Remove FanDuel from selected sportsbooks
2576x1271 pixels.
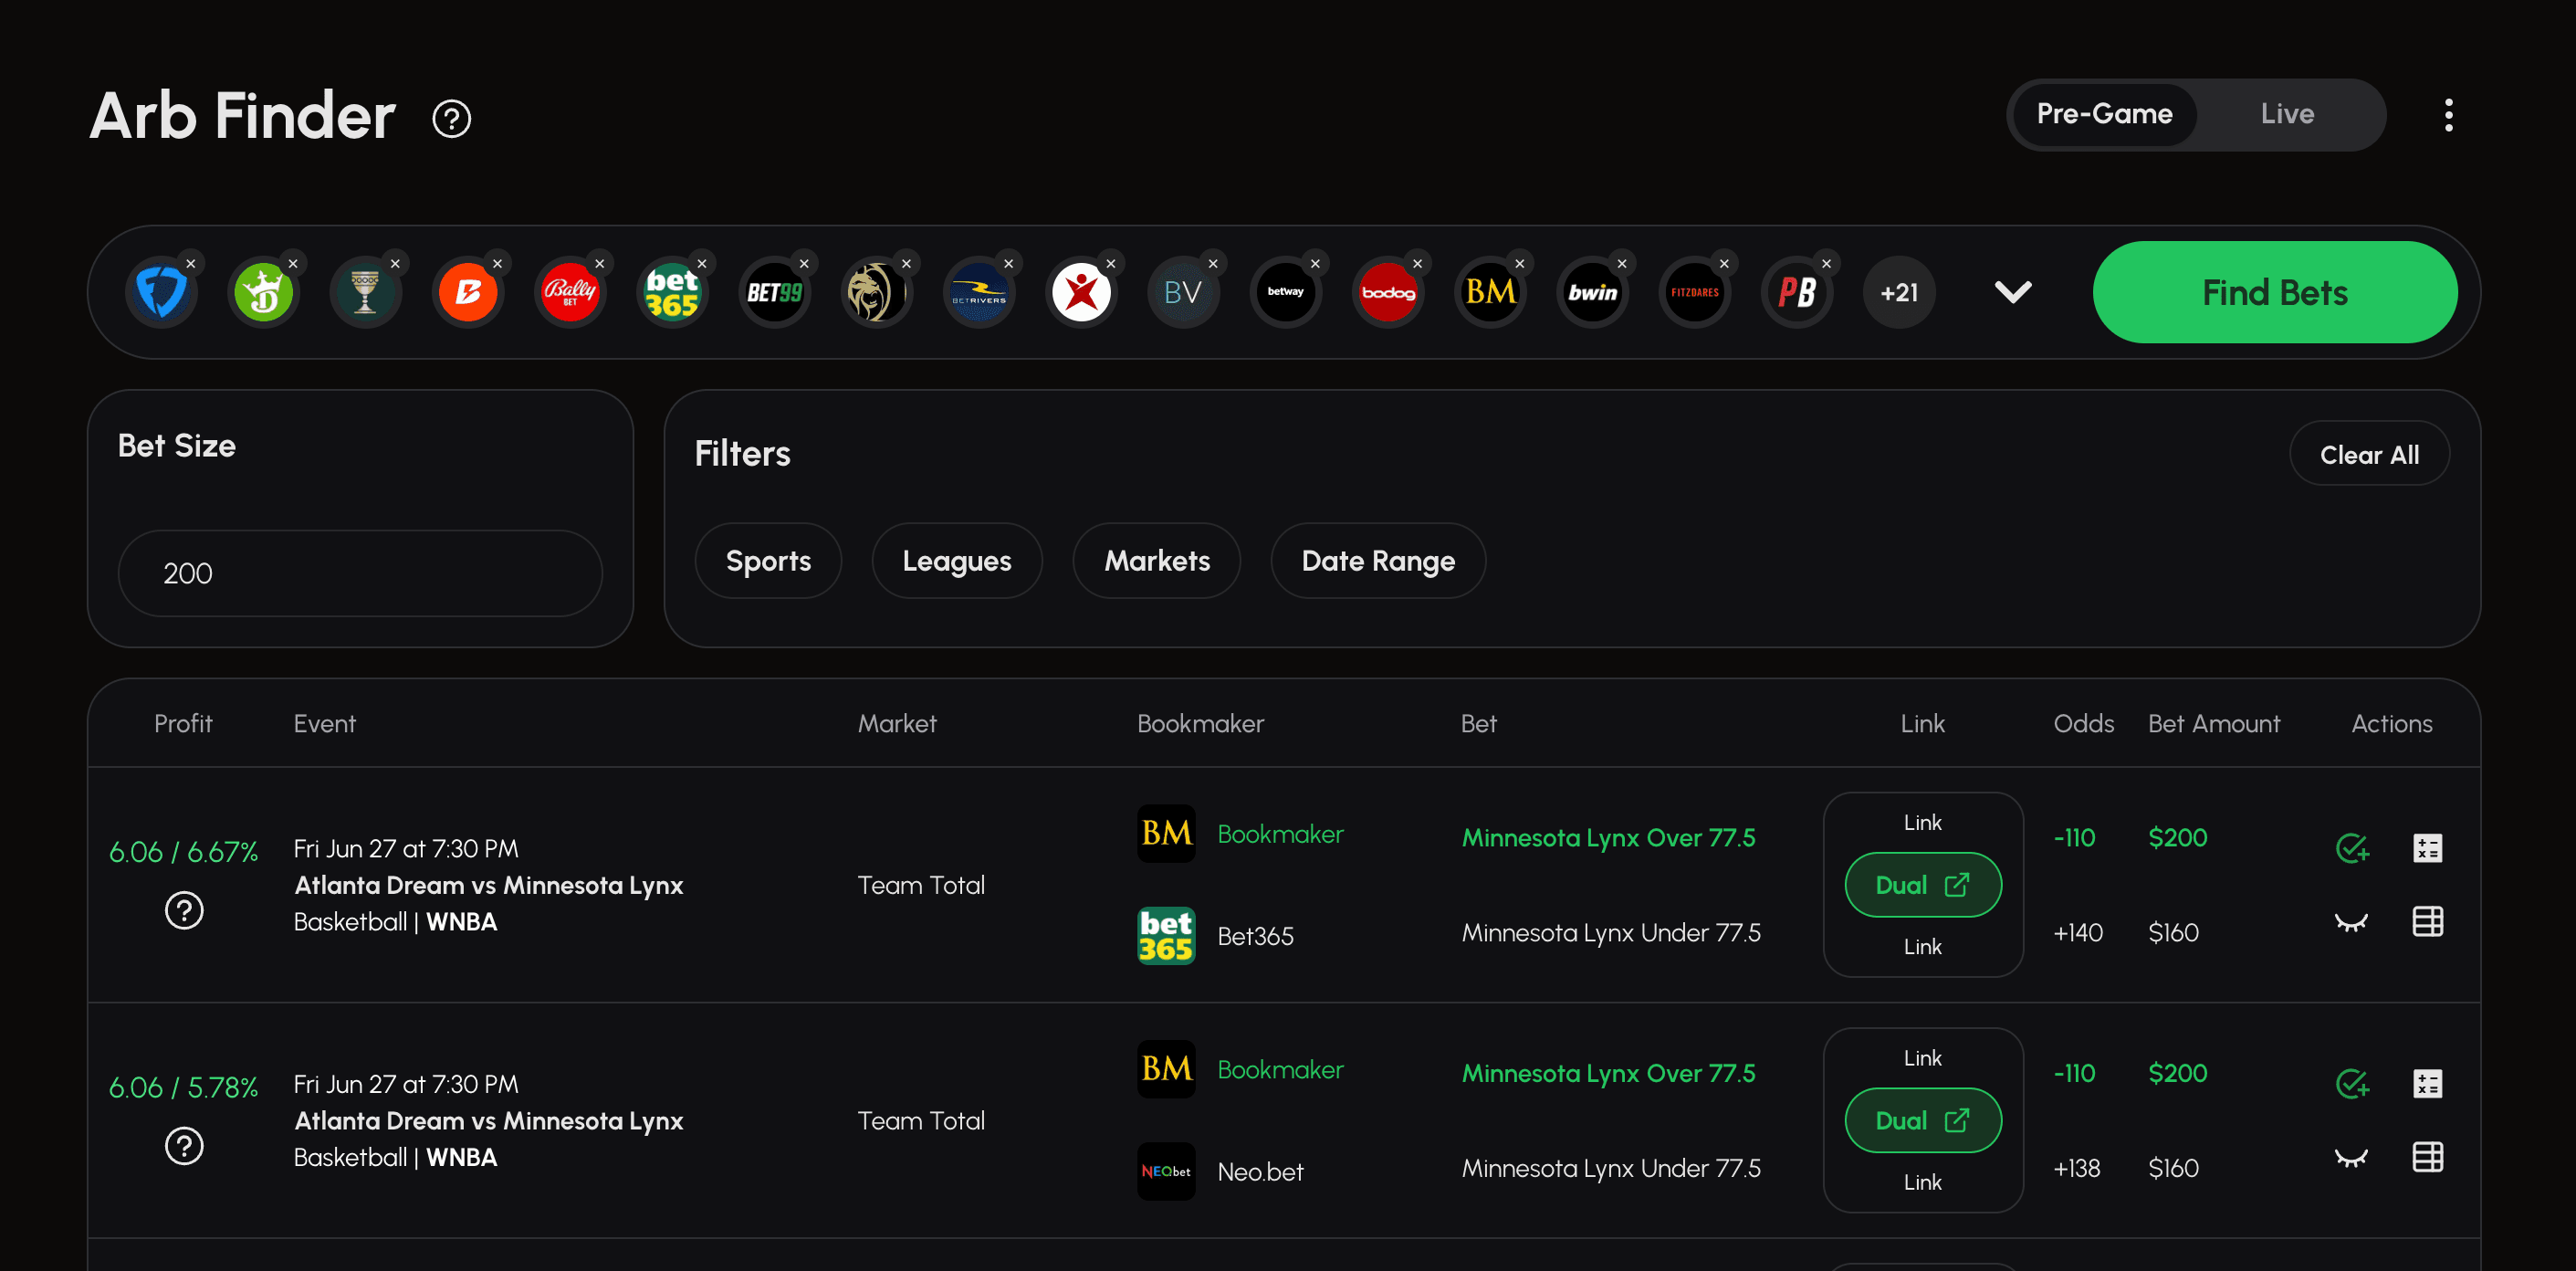click(x=190, y=263)
